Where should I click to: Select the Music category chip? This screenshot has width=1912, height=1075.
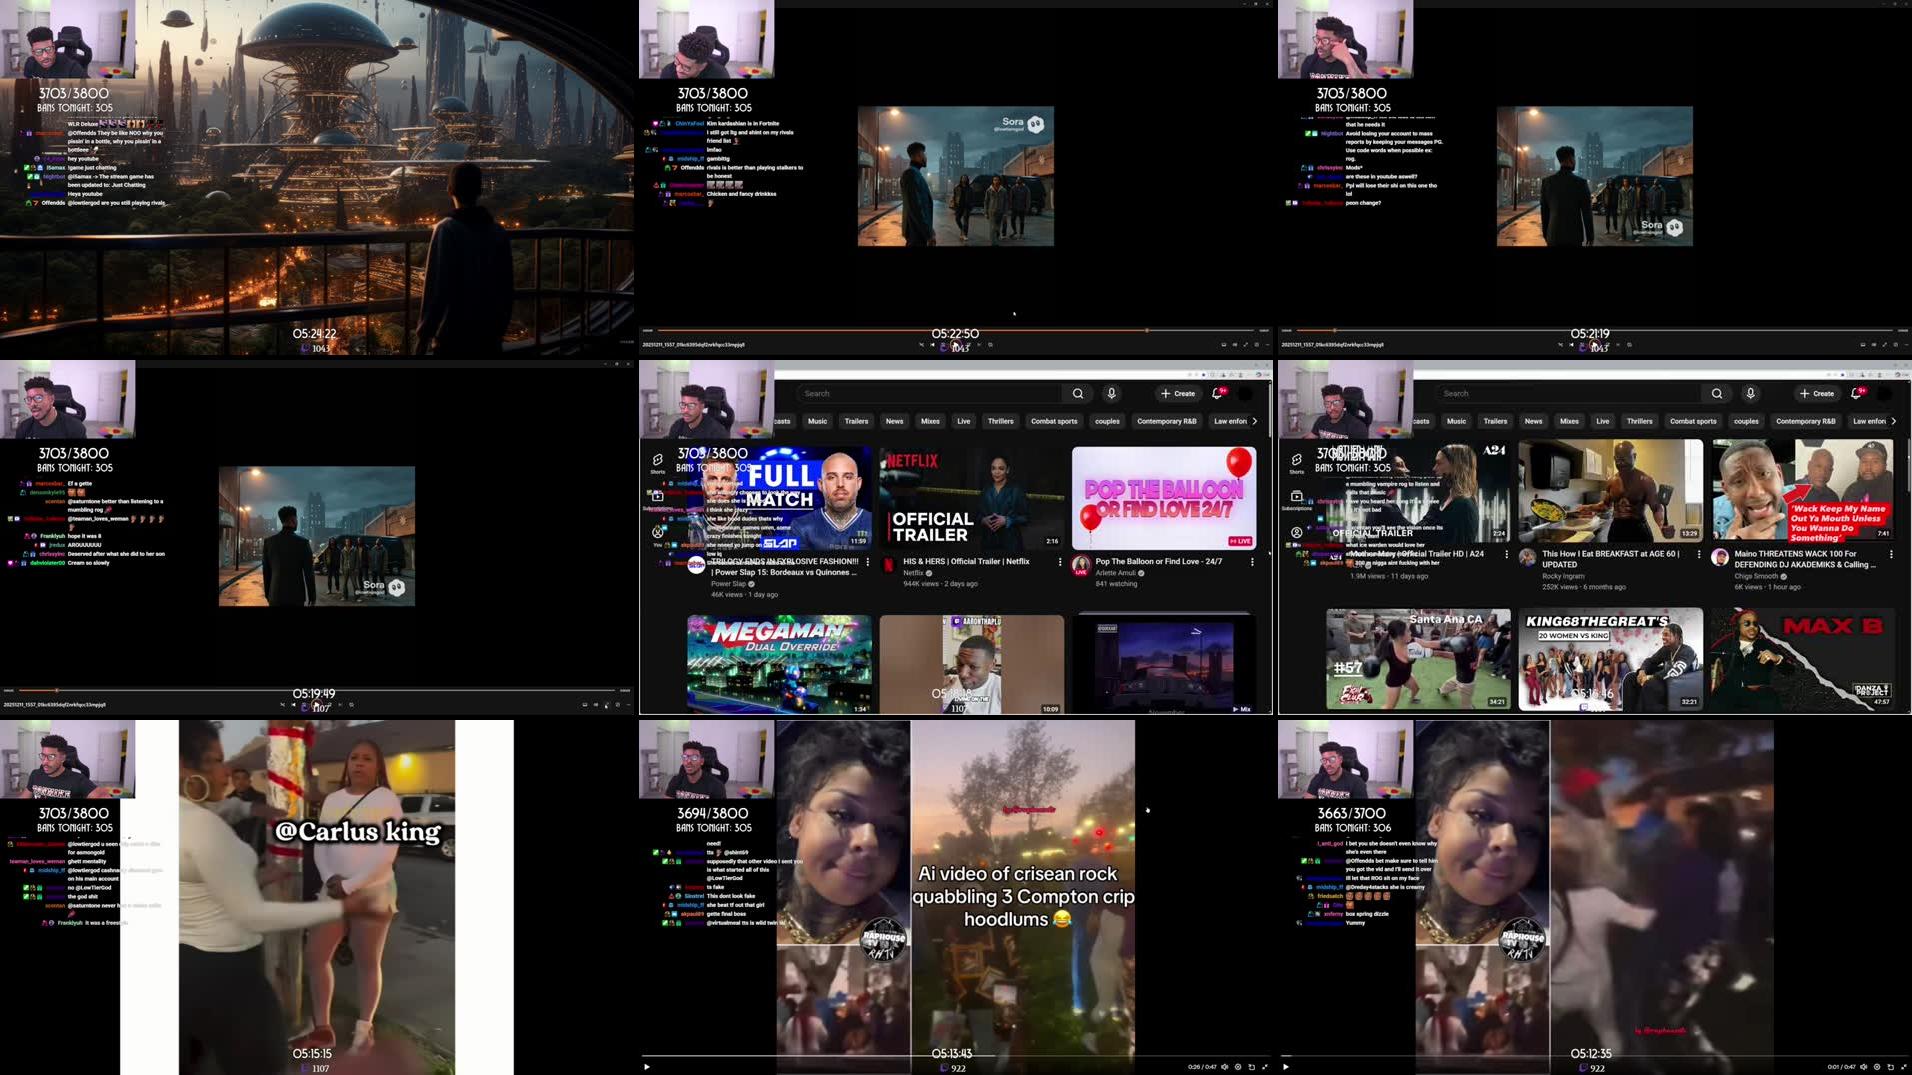coord(817,421)
